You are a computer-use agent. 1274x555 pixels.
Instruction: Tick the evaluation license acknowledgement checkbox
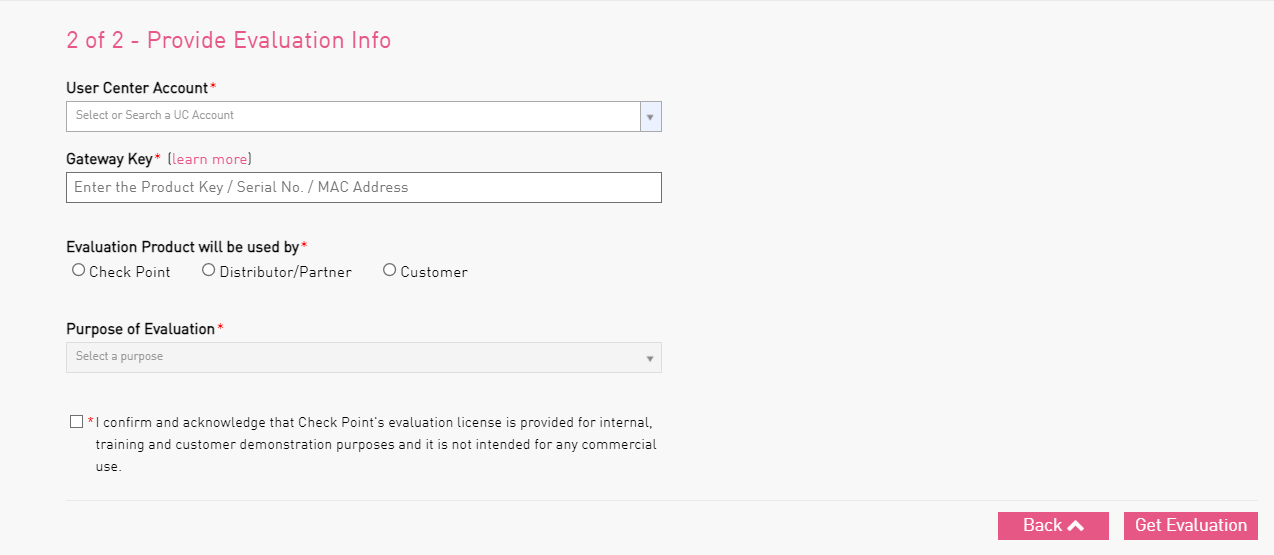coord(77,421)
